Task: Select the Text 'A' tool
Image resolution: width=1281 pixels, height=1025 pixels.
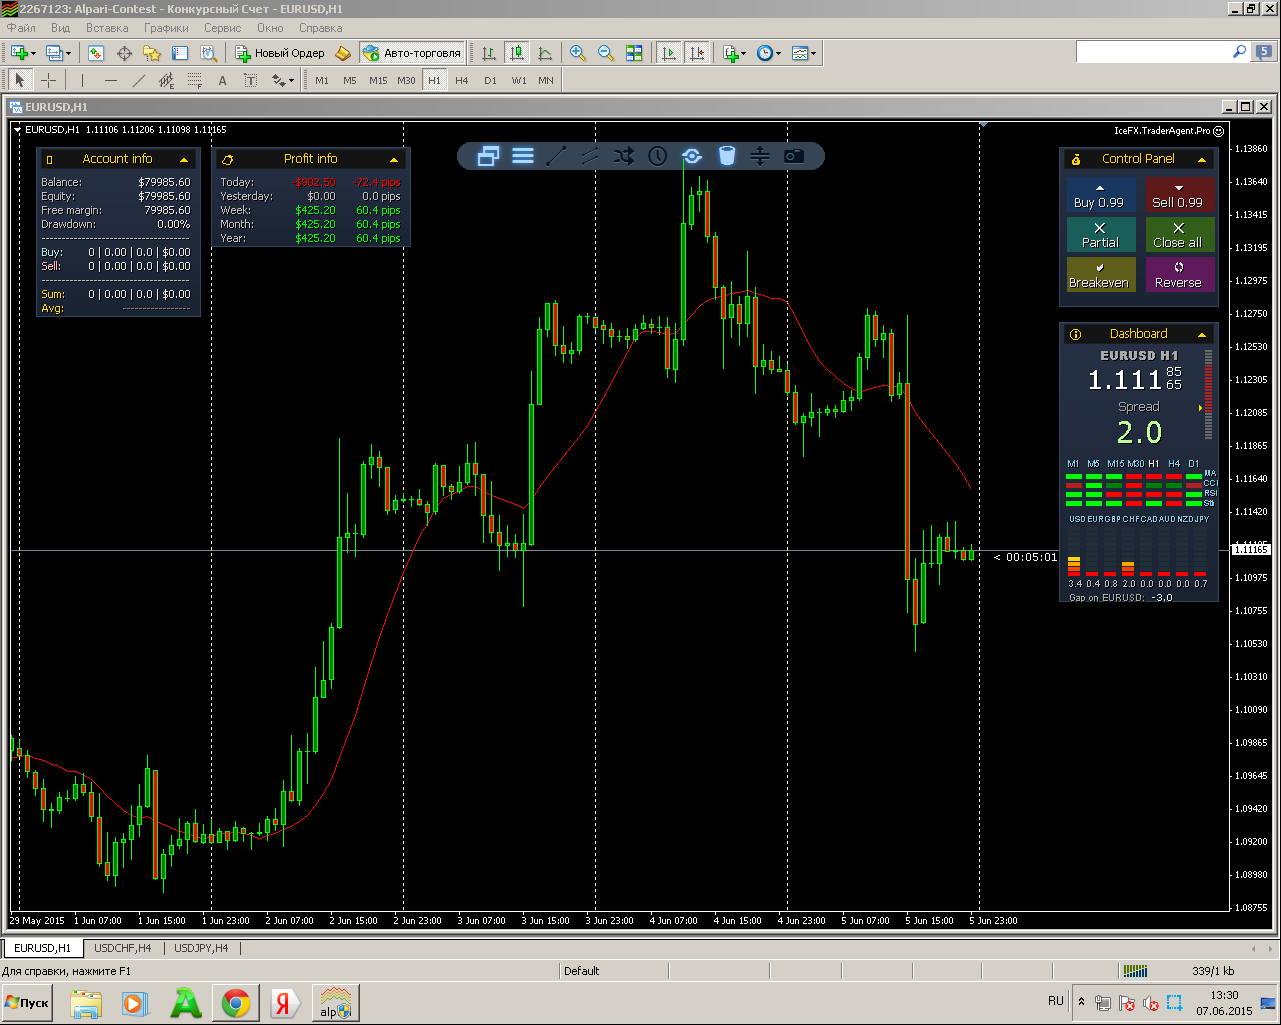Action: point(222,80)
